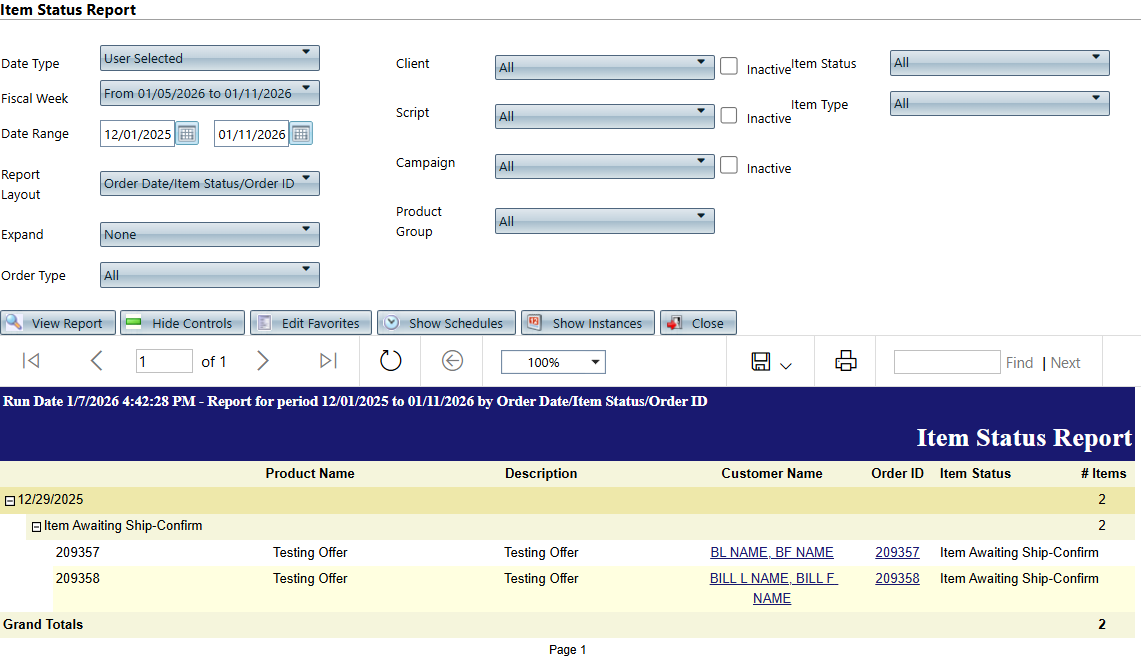Refresh the report with the circular arrow
Image resolution: width=1141 pixels, height=662 pixels.
(390, 362)
